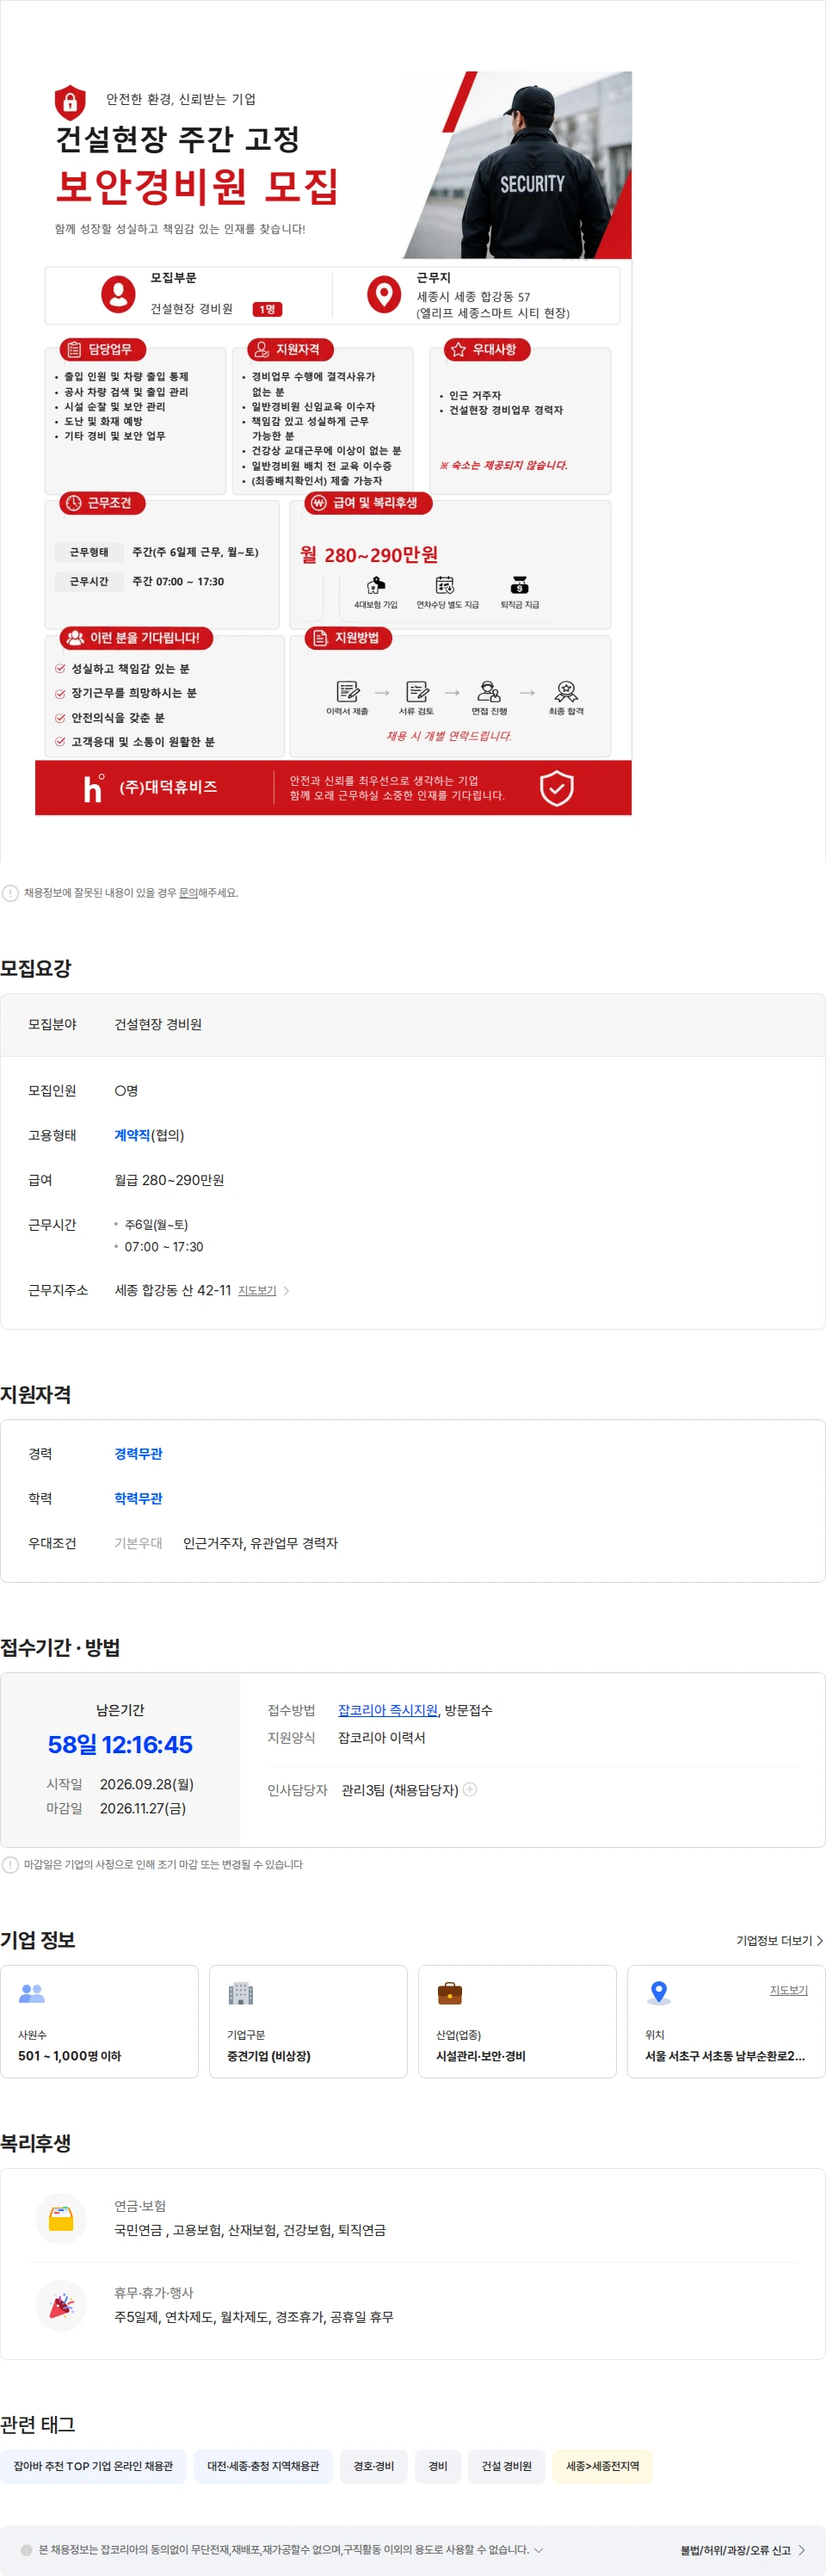Image resolution: width=826 pixels, height=2576 pixels.
Task: Click the 면접 진행 step icon
Action: [x=489, y=691]
